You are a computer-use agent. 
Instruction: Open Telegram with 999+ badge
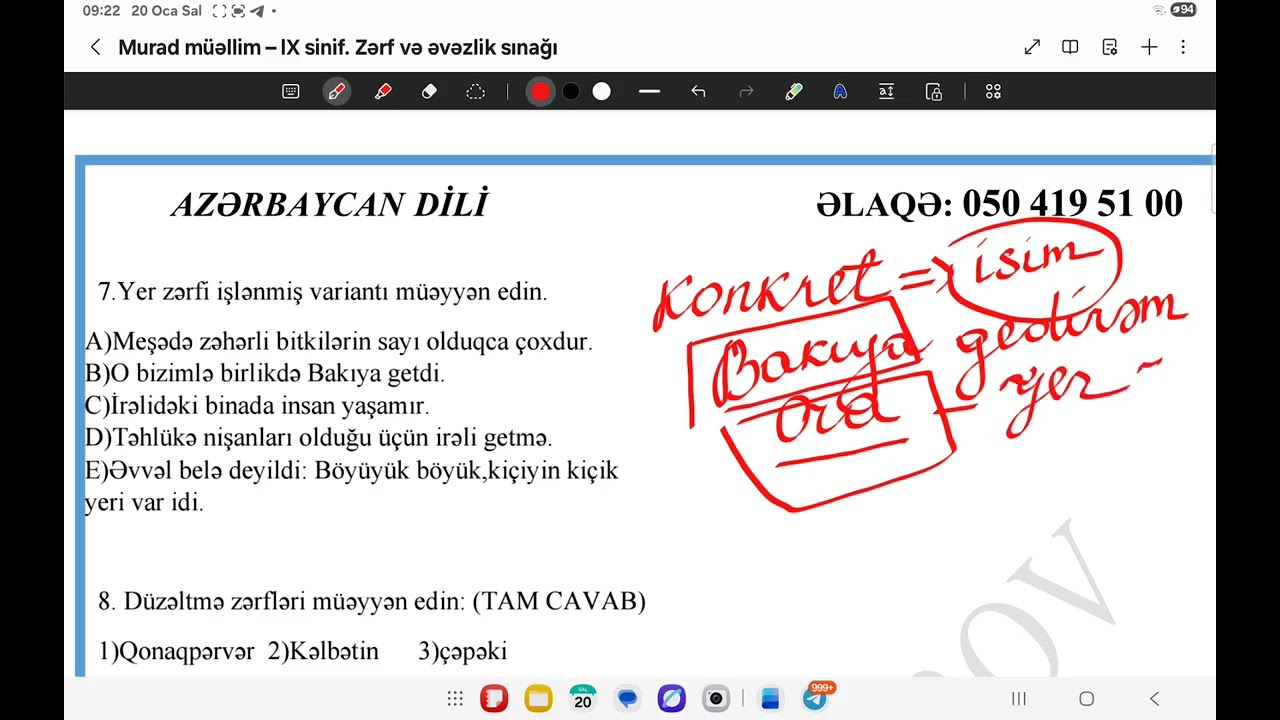[x=816, y=697]
